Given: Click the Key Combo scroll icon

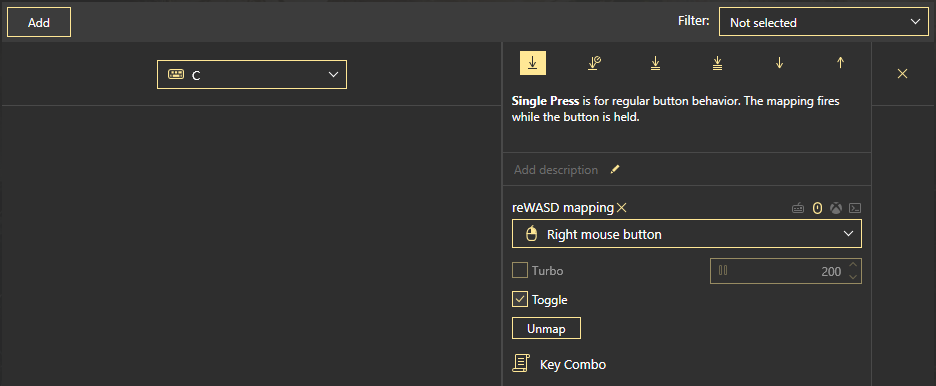Looking at the screenshot, I should pyautogui.click(x=521, y=364).
